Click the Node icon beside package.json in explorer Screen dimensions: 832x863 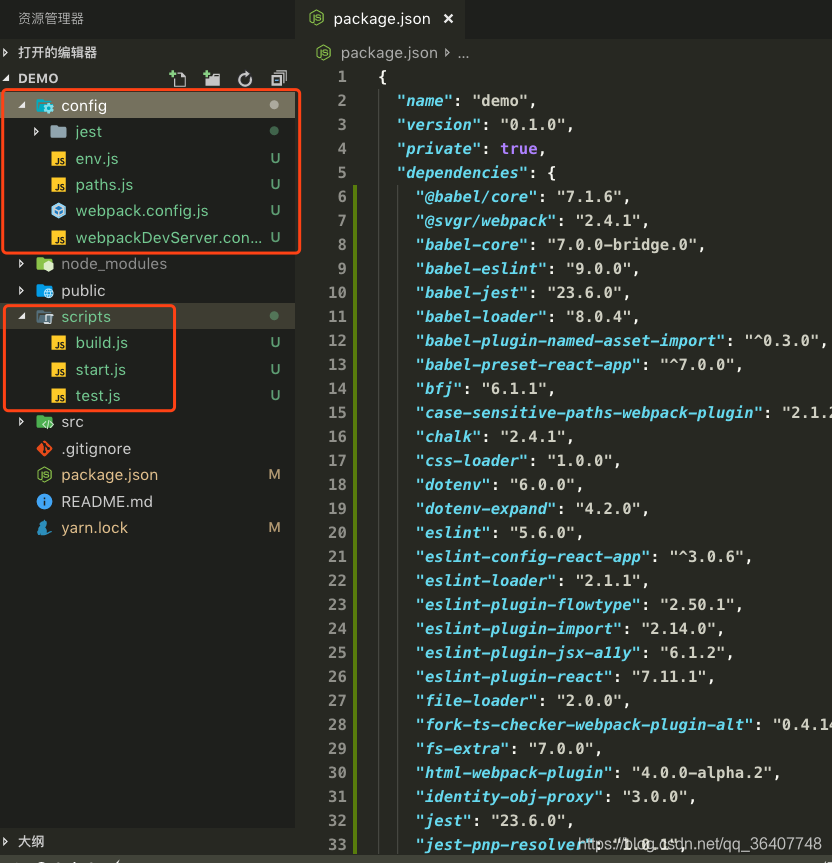(x=45, y=474)
